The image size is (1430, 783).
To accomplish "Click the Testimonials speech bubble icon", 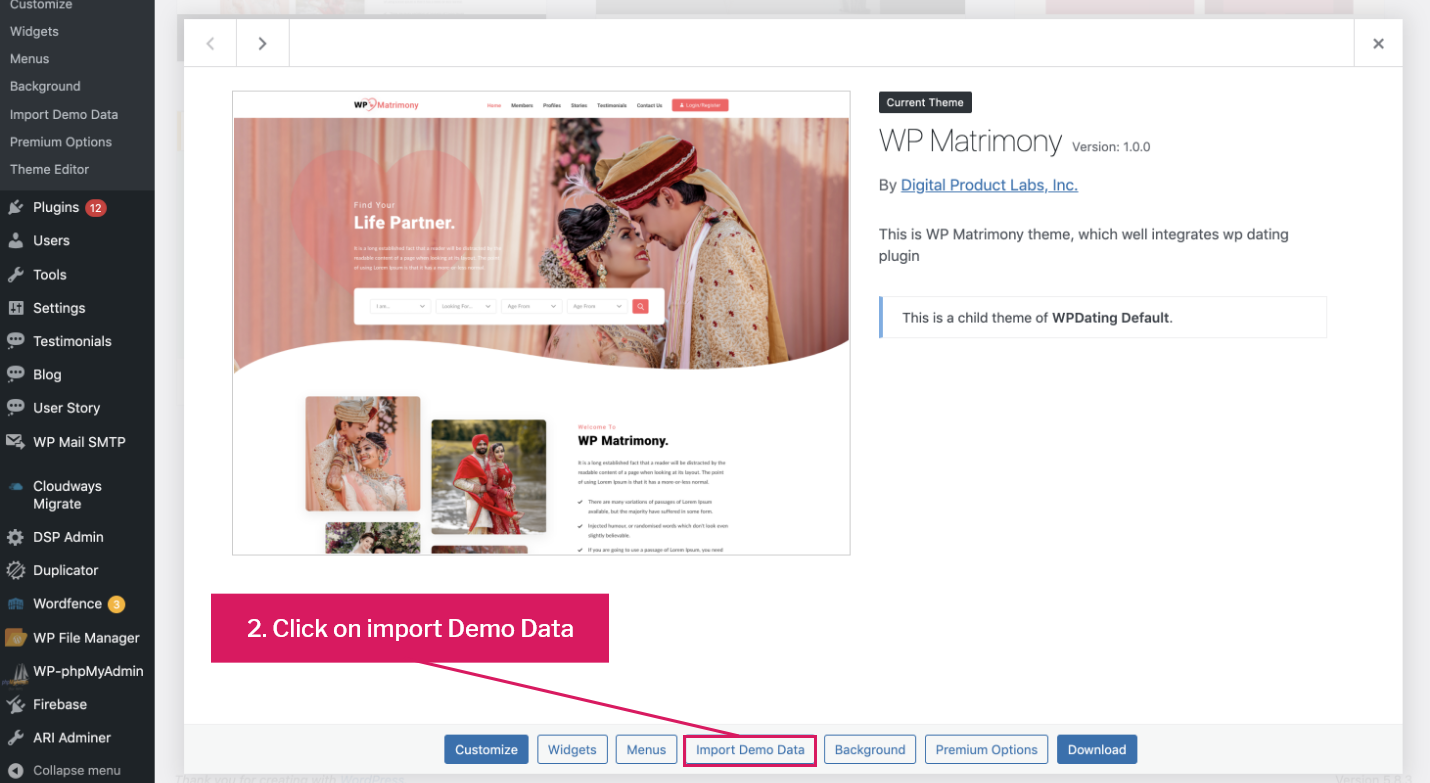I will coord(15,341).
